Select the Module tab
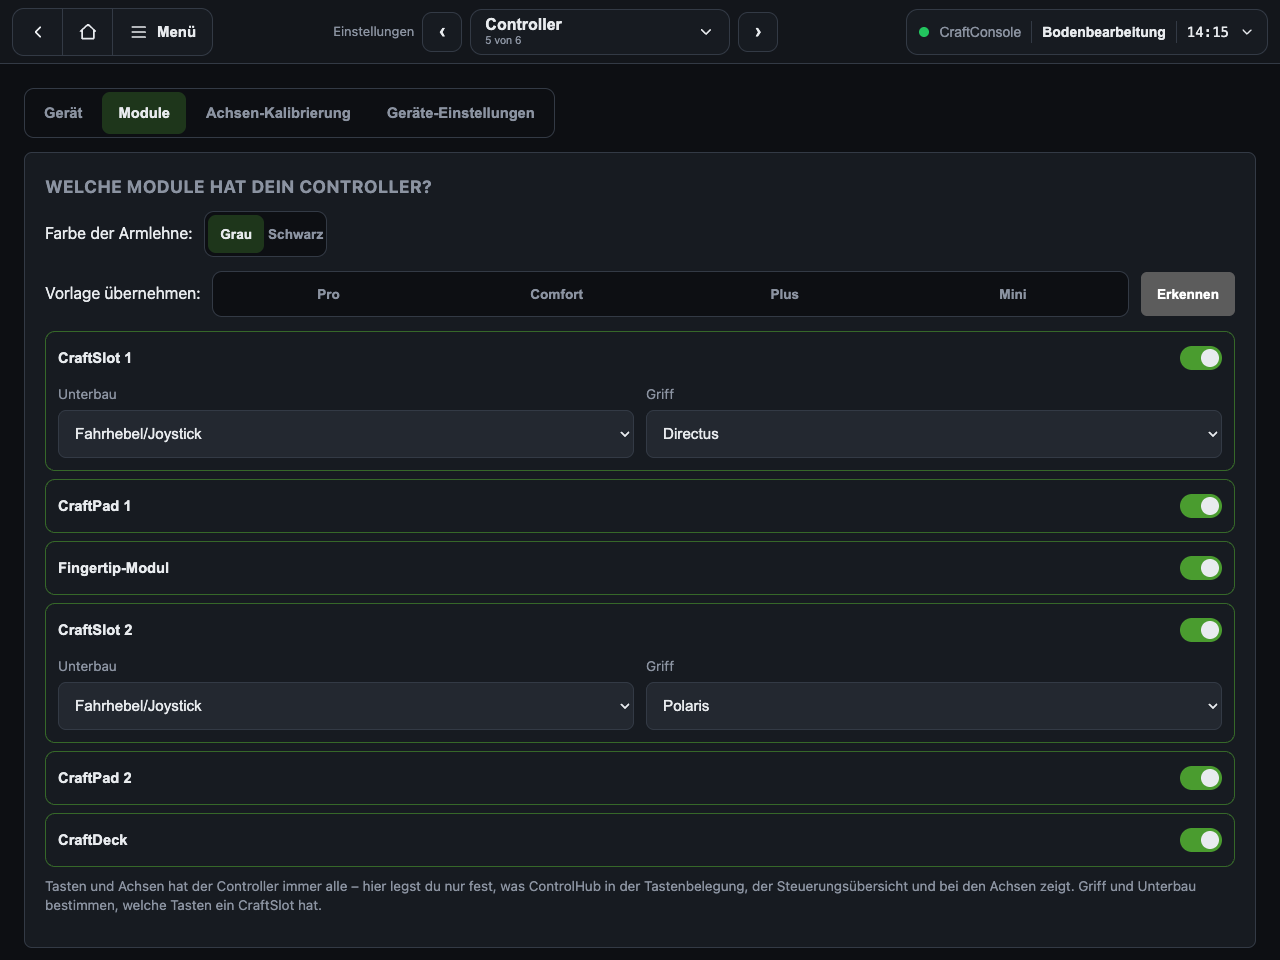This screenshot has width=1280, height=960. click(x=144, y=113)
